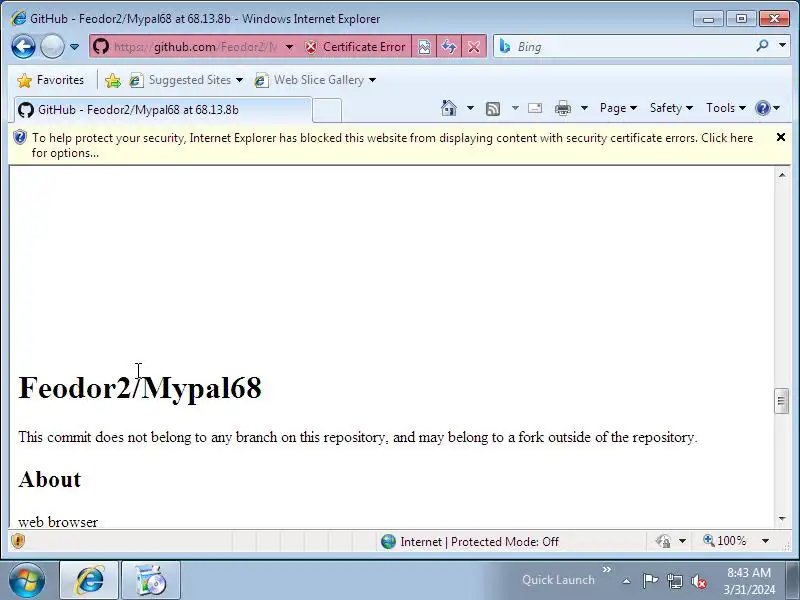Click the security information bar message
The height and width of the screenshot is (600, 800).
(x=392, y=145)
